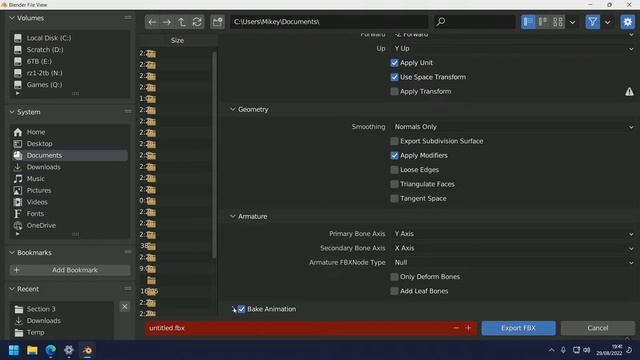
Task: Click the file path field
Action: [329, 22]
